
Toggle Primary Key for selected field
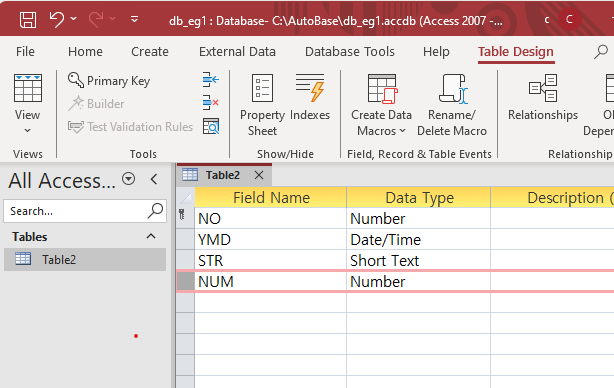click(109, 81)
